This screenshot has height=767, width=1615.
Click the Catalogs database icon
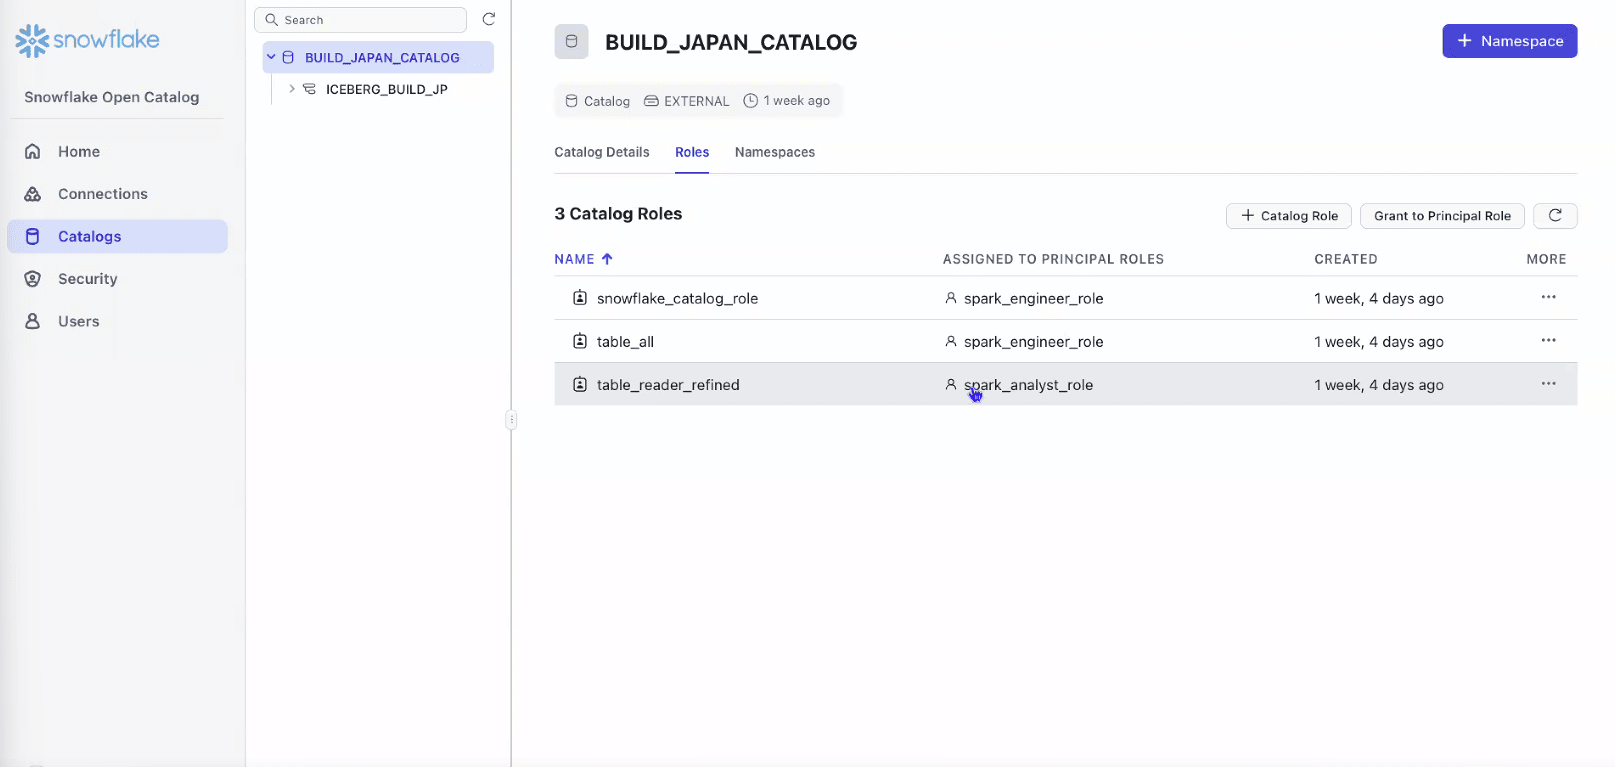click(33, 237)
